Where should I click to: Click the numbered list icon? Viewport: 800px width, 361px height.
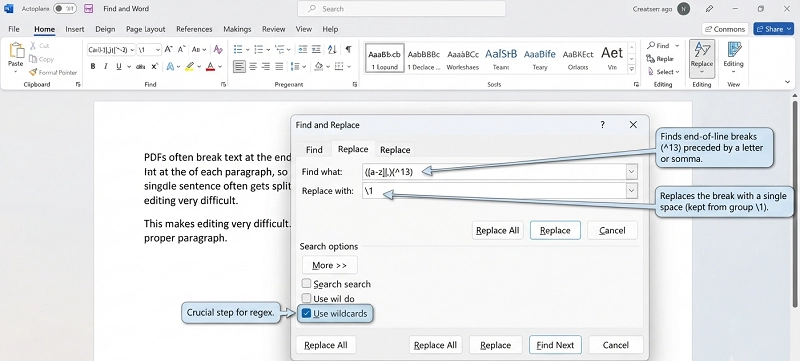click(x=259, y=49)
